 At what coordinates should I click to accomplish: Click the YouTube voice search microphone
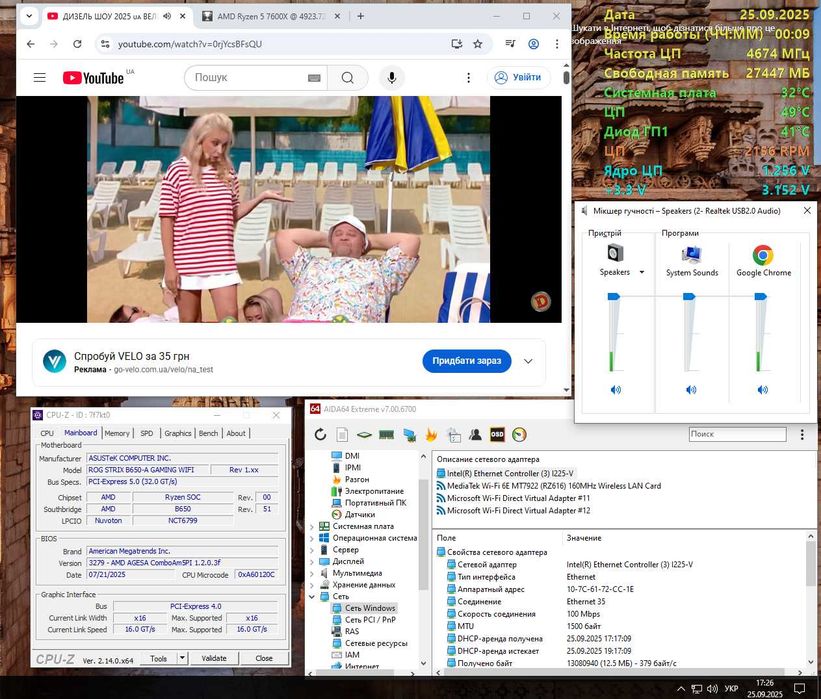(x=392, y=77)
